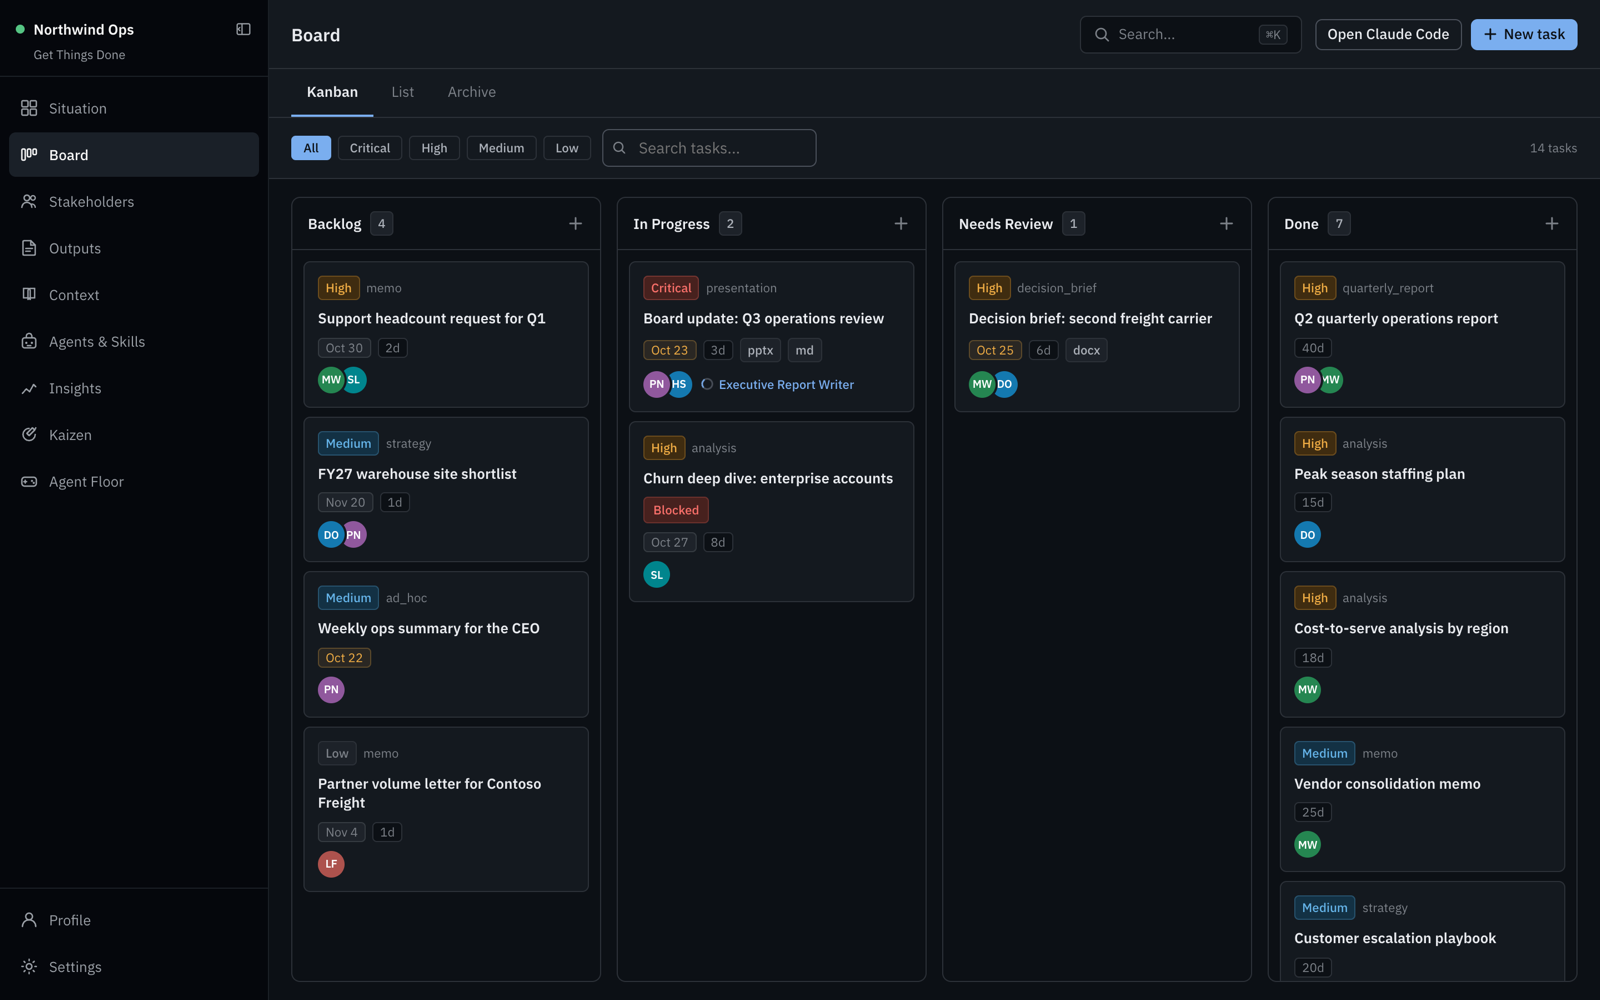Switch to the Archive tab
Screen dimensions: 1600x1000
click(x=471, y=92)
